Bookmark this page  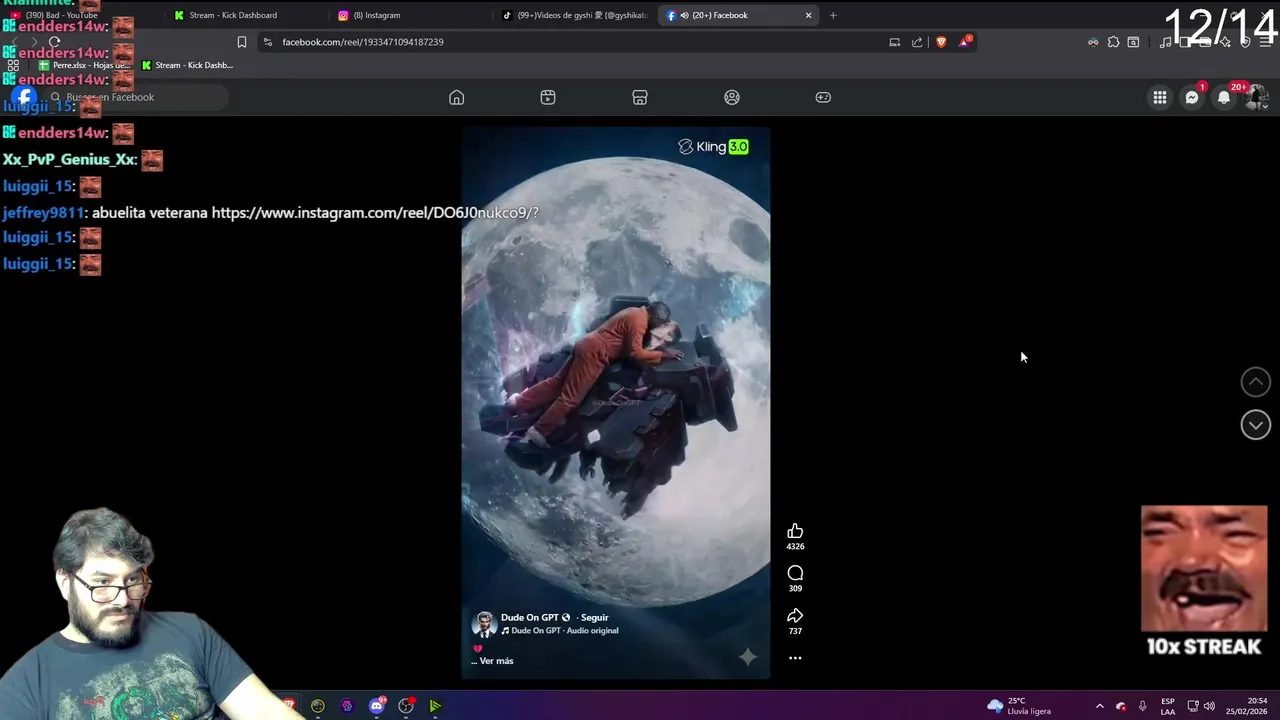241,42
